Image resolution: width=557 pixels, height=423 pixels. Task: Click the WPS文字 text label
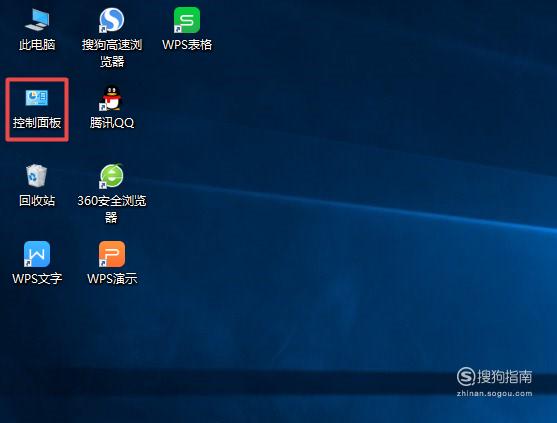point(37,278)
